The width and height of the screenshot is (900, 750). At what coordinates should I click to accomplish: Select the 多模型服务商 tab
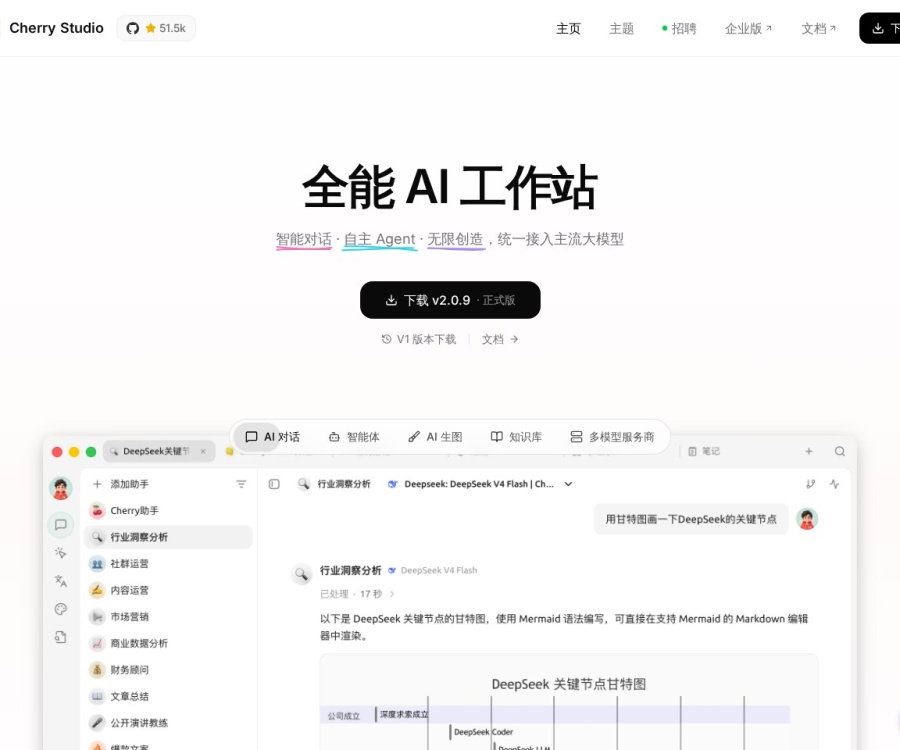click(x=612, y=437)
